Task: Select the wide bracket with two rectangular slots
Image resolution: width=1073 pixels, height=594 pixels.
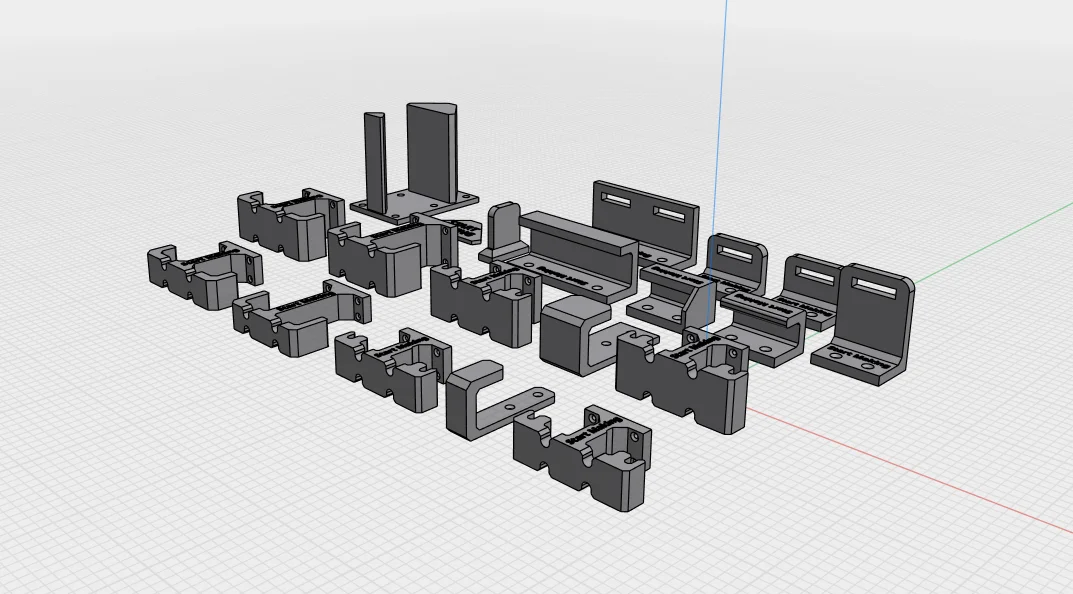Action: (645, 224)
